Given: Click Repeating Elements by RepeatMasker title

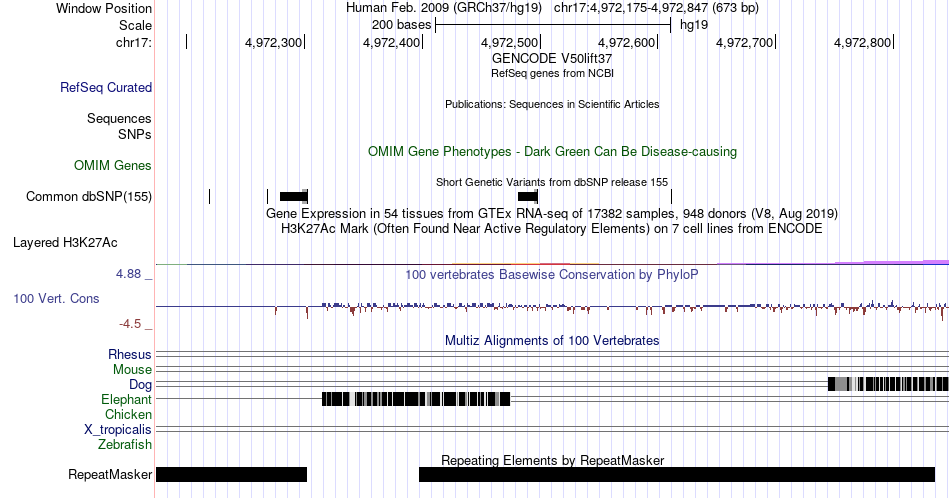Looking at the screenshot, I should point(552,460).
